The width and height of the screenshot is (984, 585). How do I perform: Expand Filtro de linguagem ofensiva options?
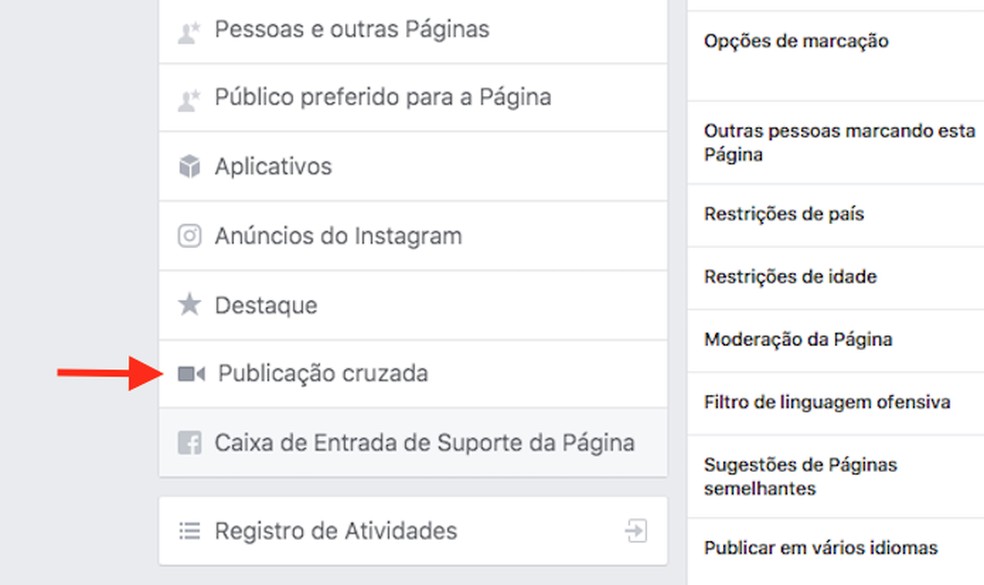click(822, 402)
